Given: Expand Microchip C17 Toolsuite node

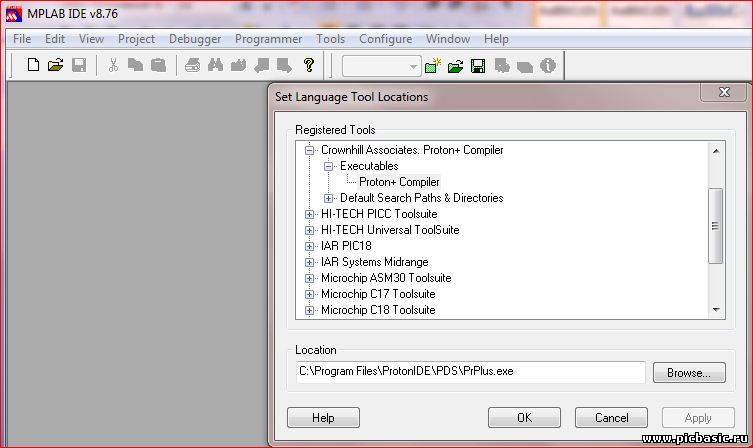Looking at the screenshot, I should [x=310, y=294].
